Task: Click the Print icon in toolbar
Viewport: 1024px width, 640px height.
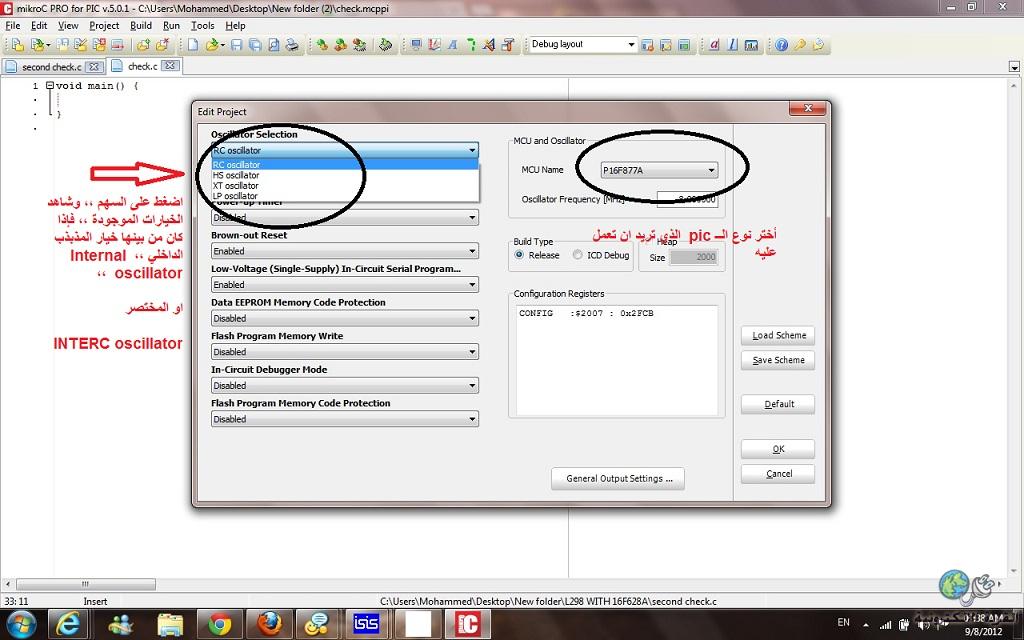Action: click(x=292, y=45)
